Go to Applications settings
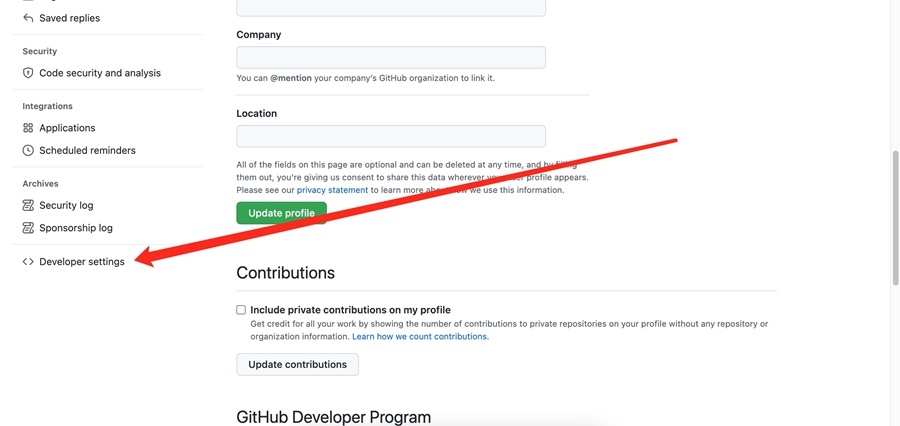This screenshot has width=900, height=426. point(67,128)
